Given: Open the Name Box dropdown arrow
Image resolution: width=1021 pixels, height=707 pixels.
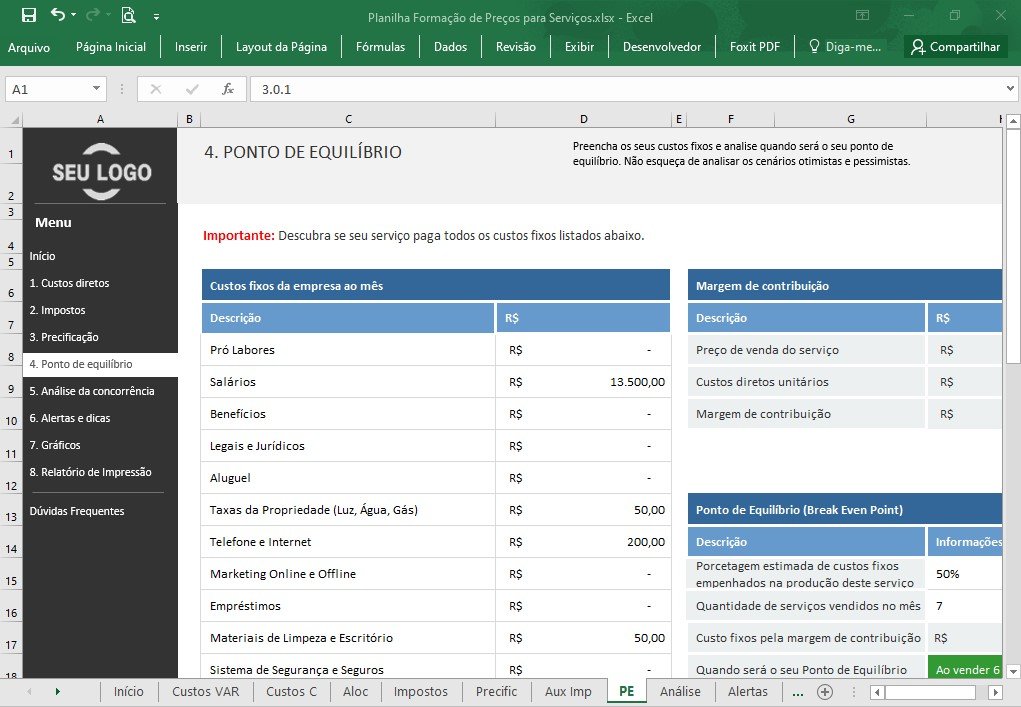Looking at the screenshot, I should pyautogui.click(x=96, y=89).
